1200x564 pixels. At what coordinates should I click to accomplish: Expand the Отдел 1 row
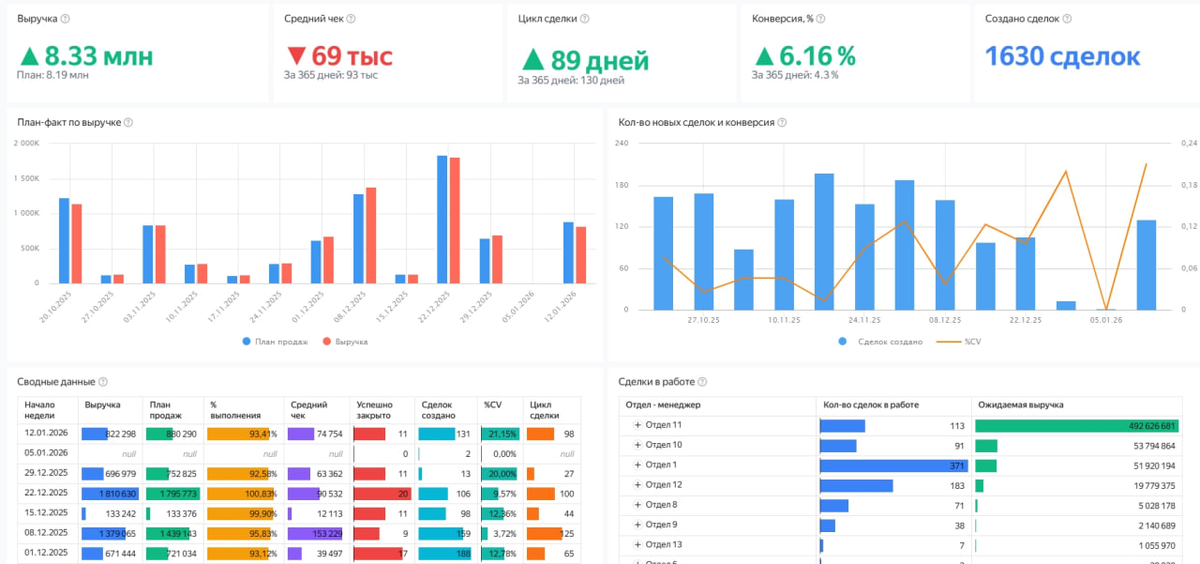tap(637, 465)
